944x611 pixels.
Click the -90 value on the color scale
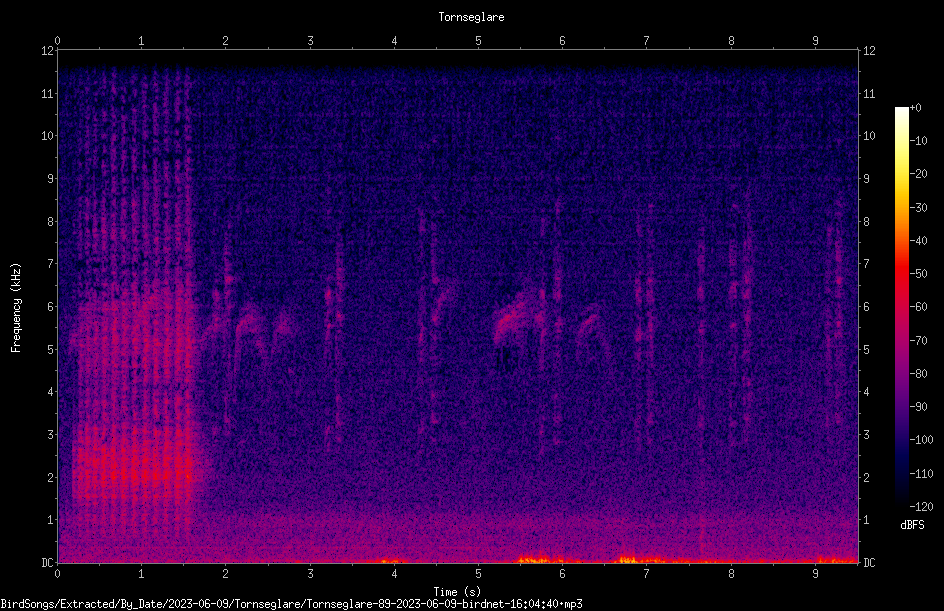coord(918,407)
